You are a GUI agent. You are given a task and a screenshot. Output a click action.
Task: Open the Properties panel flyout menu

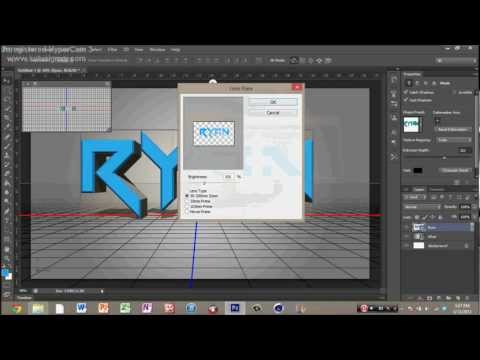pyautogui.click(x=475, y=74)
